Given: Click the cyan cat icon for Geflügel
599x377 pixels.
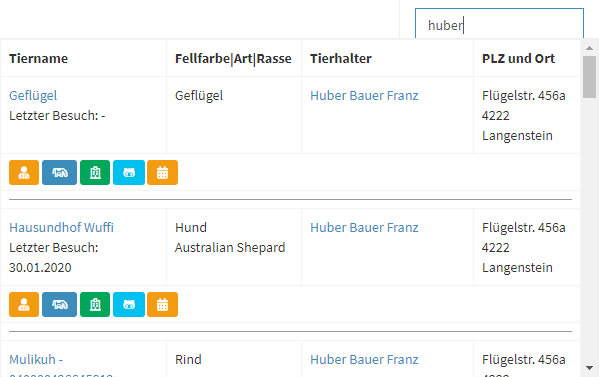Looking at the screenshot, I should pyautogui.click(x=129, y=173).
